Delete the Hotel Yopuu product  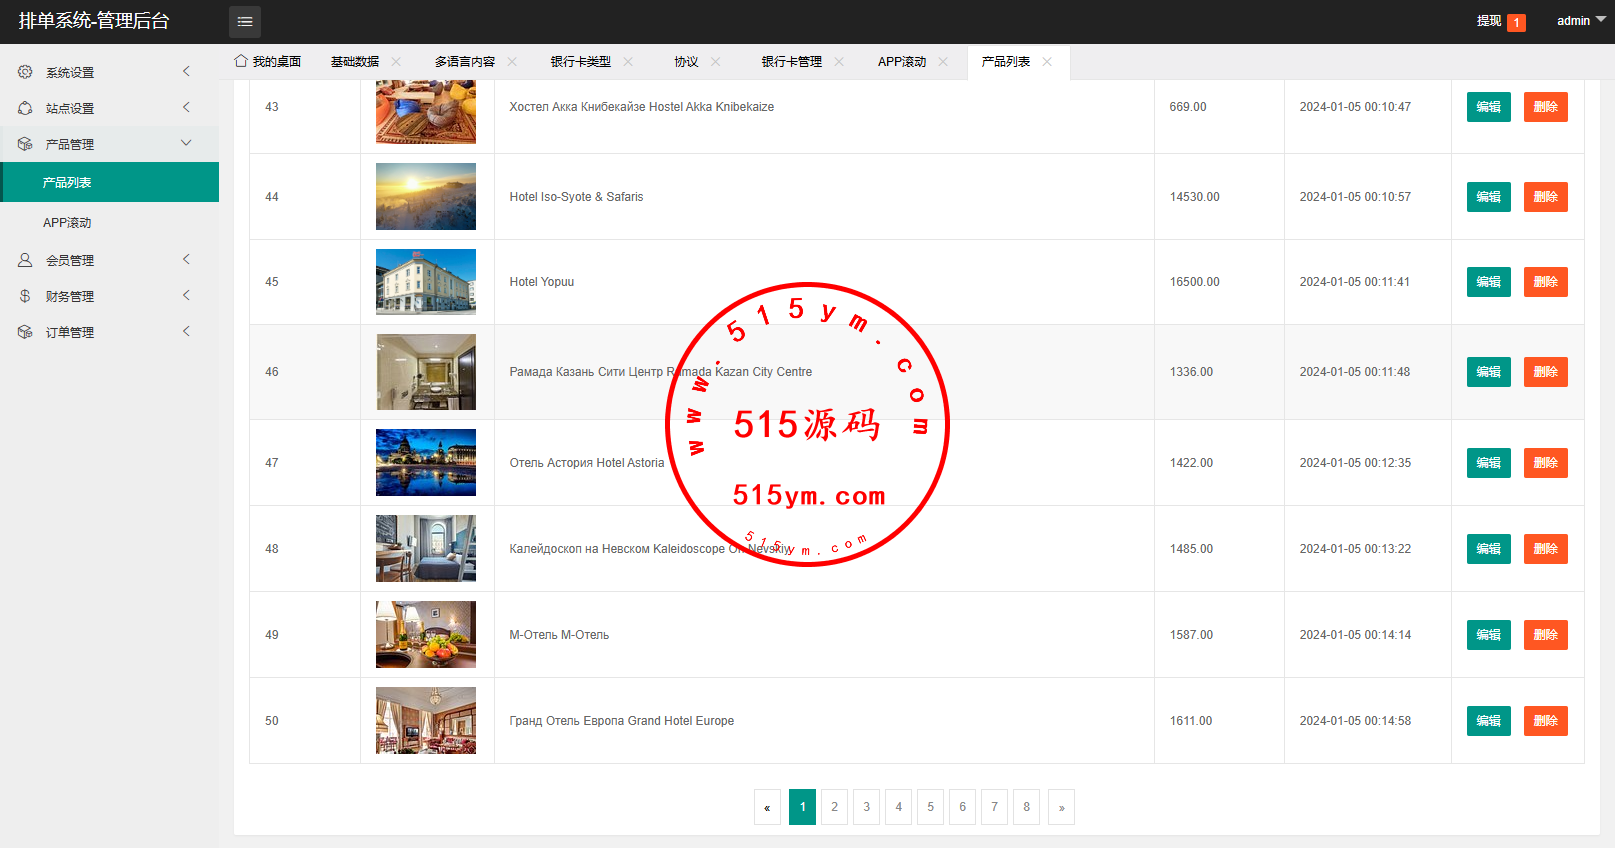point(1545,282)
